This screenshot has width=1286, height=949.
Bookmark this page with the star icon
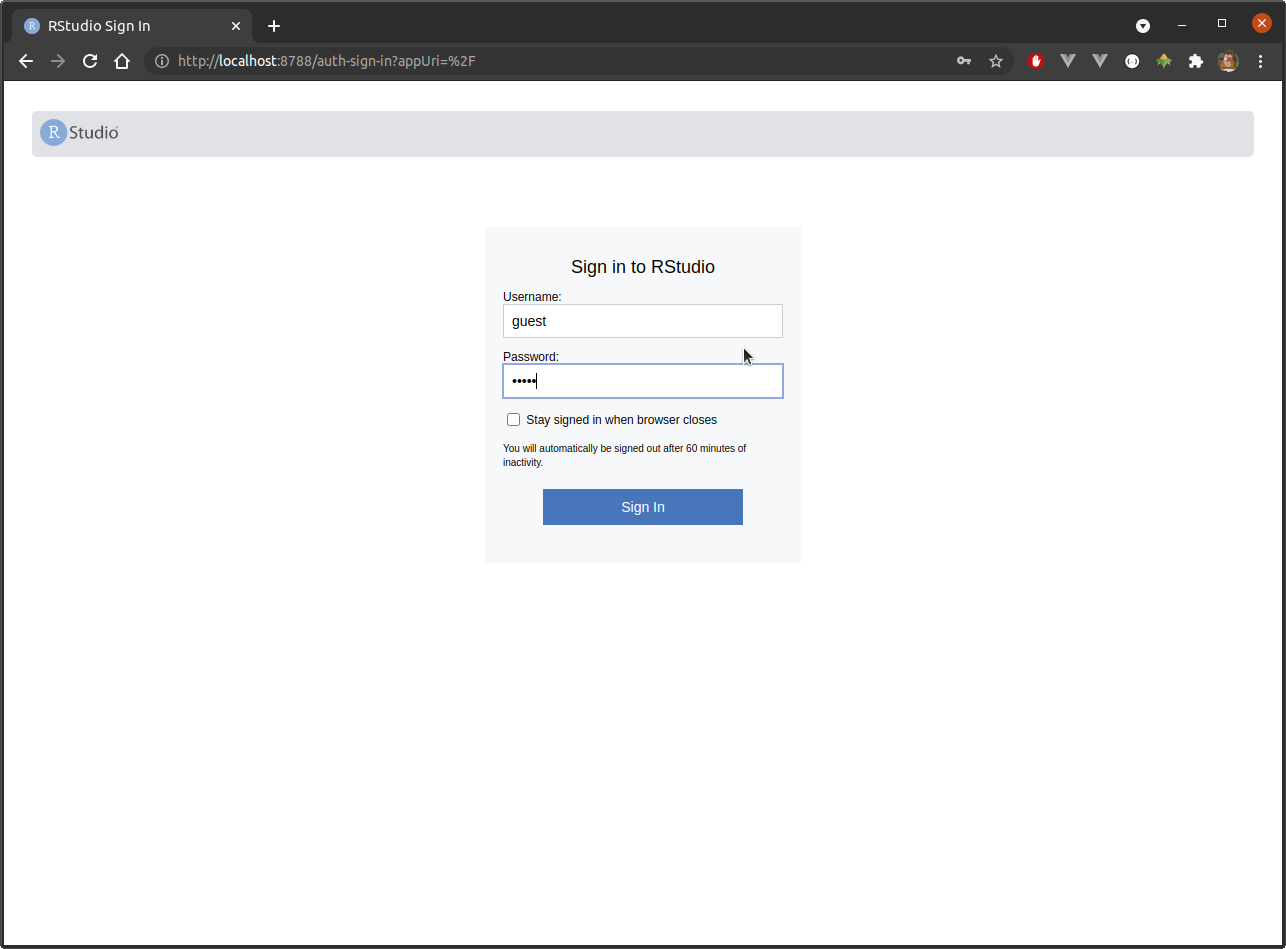pyautogui.click(x=996, y=61)
